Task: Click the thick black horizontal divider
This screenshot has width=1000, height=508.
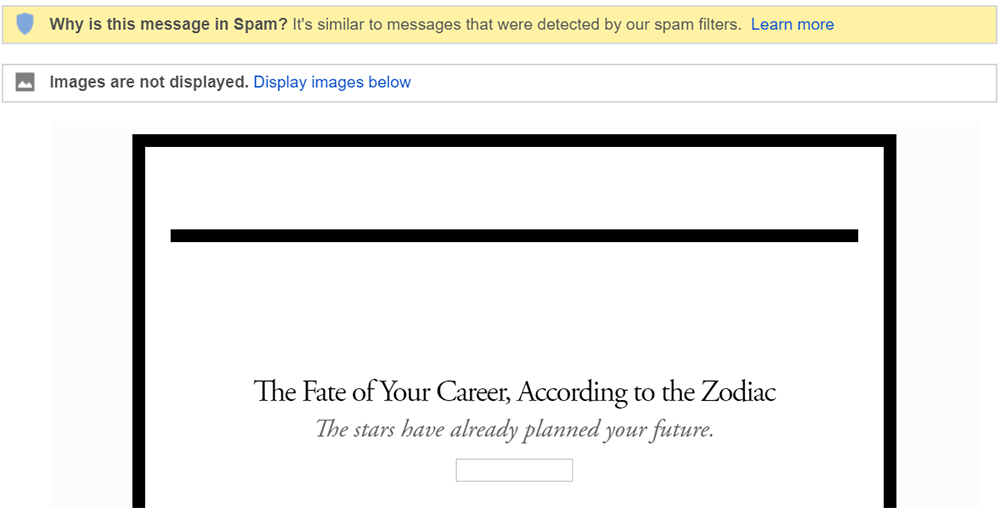Action: [514, 236]
